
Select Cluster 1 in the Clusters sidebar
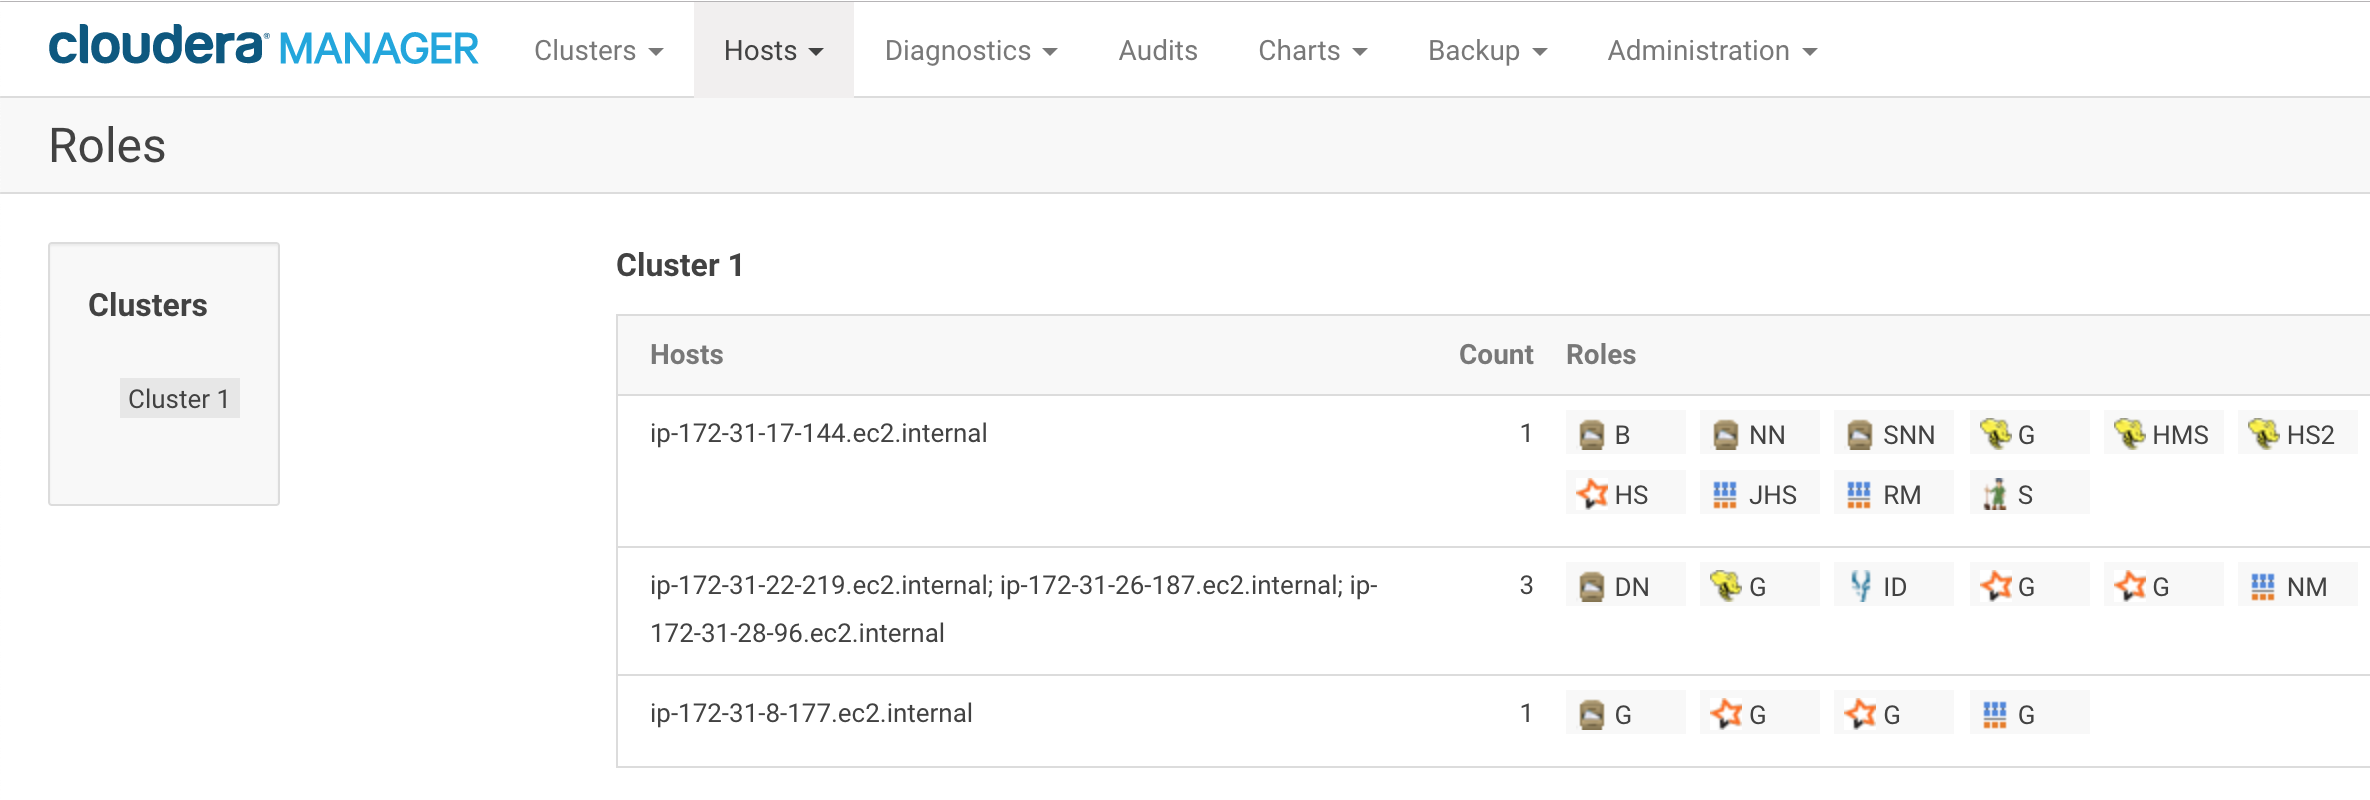point(180,397)
